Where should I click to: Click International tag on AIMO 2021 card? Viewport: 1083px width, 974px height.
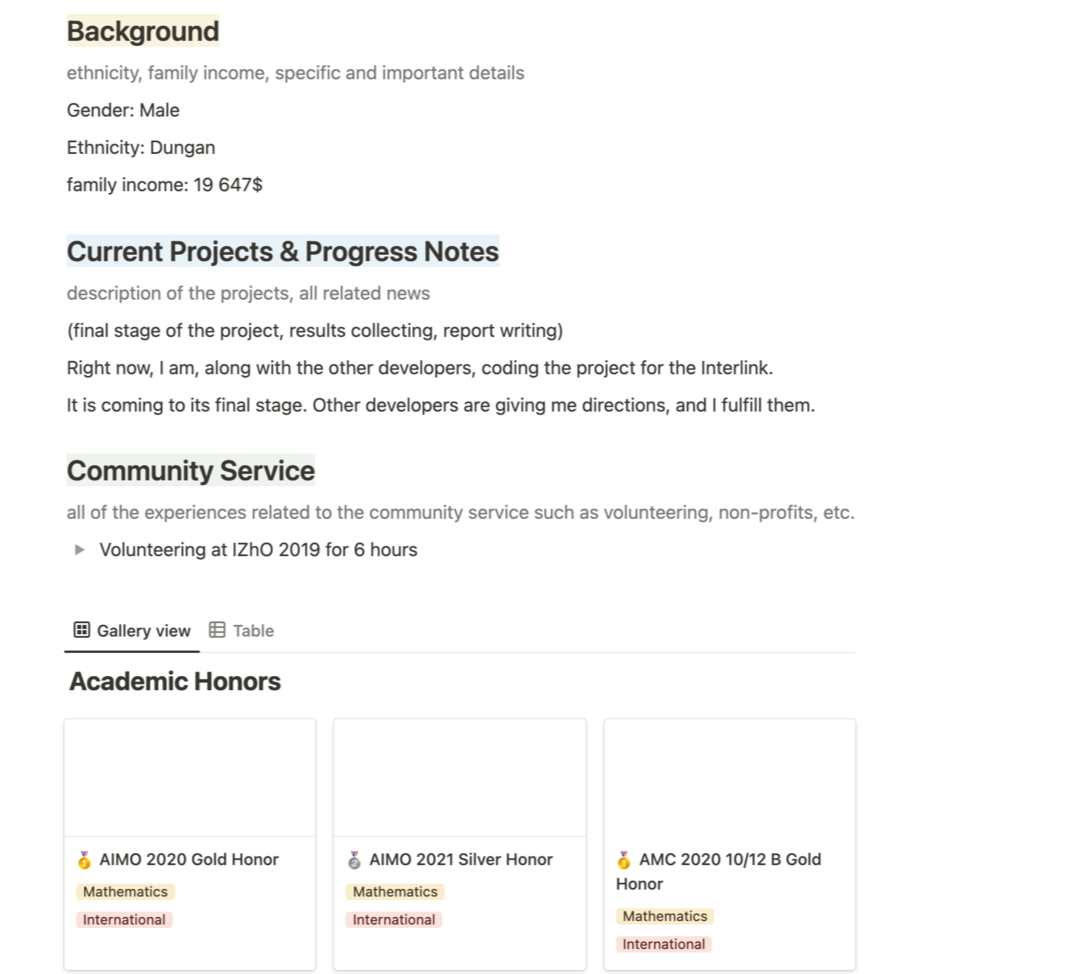[x=394, y=920]
